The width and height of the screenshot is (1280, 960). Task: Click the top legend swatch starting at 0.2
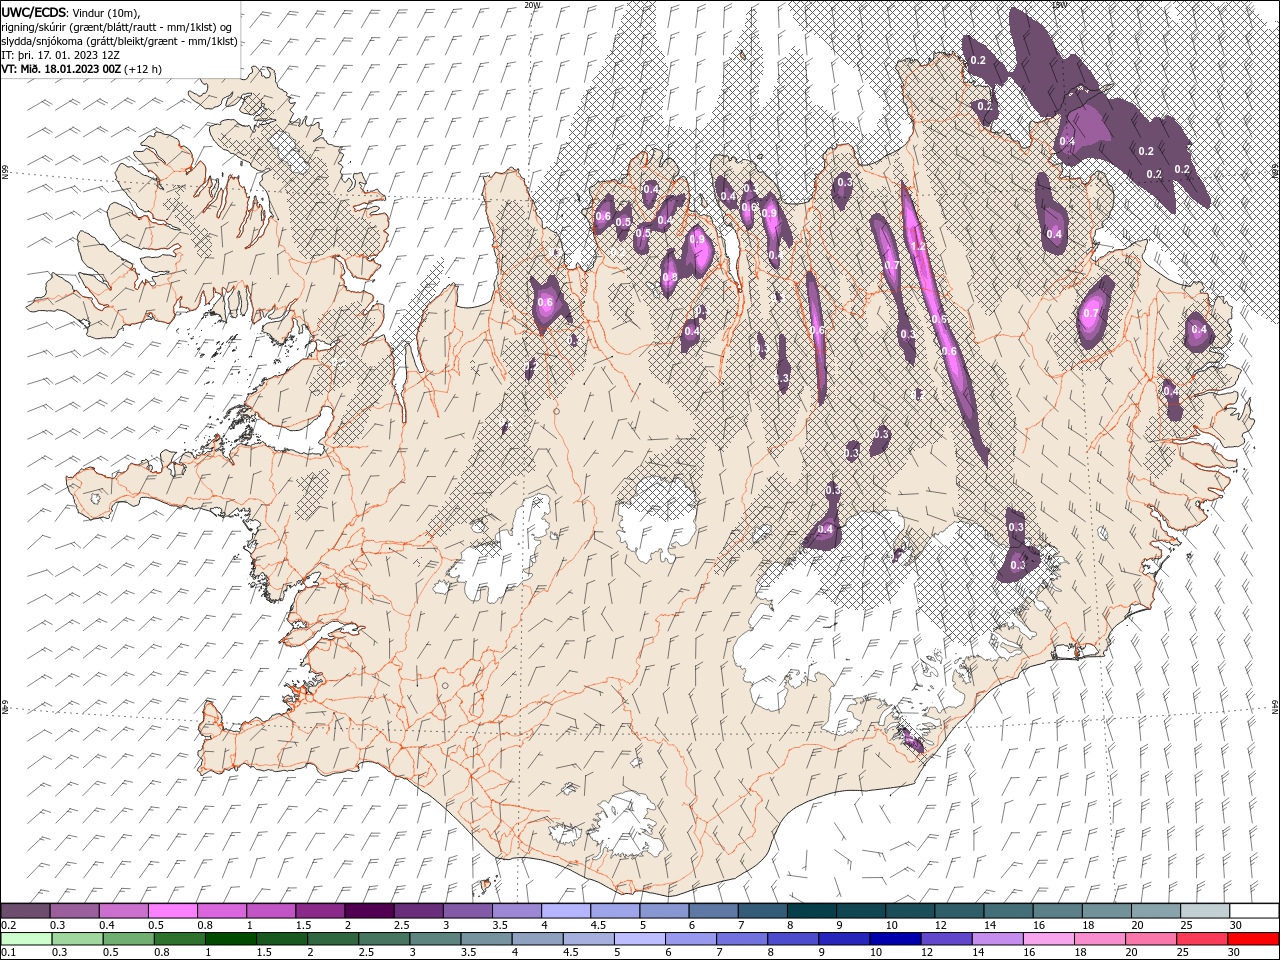point(25,910)
